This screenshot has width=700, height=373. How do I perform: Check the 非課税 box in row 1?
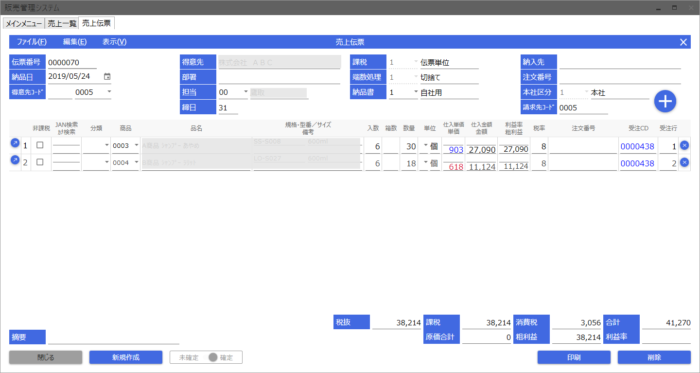(40, 145)
